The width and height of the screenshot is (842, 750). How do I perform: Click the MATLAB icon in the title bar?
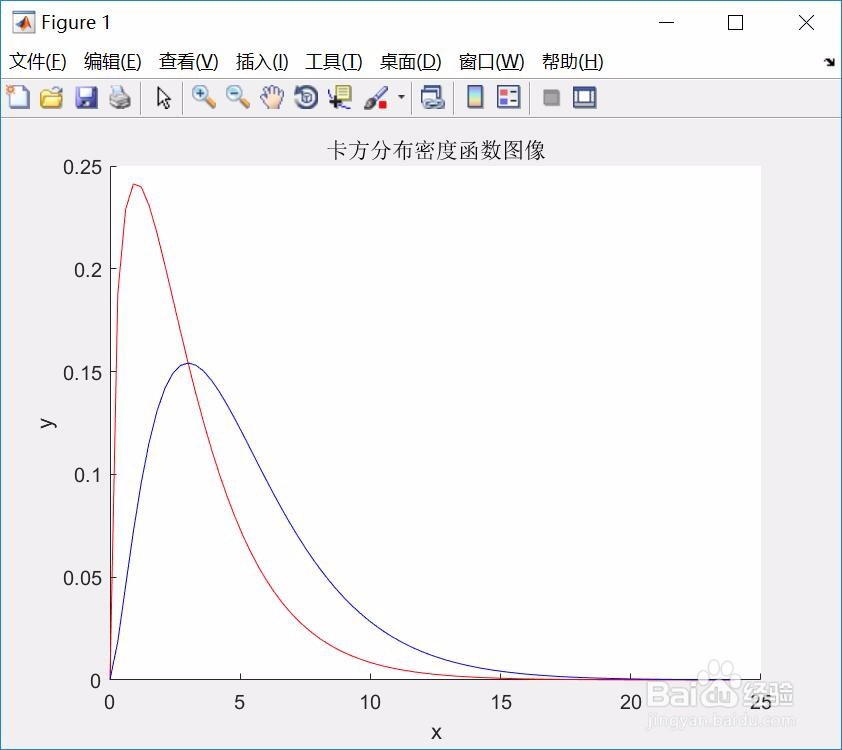(24, 23)
